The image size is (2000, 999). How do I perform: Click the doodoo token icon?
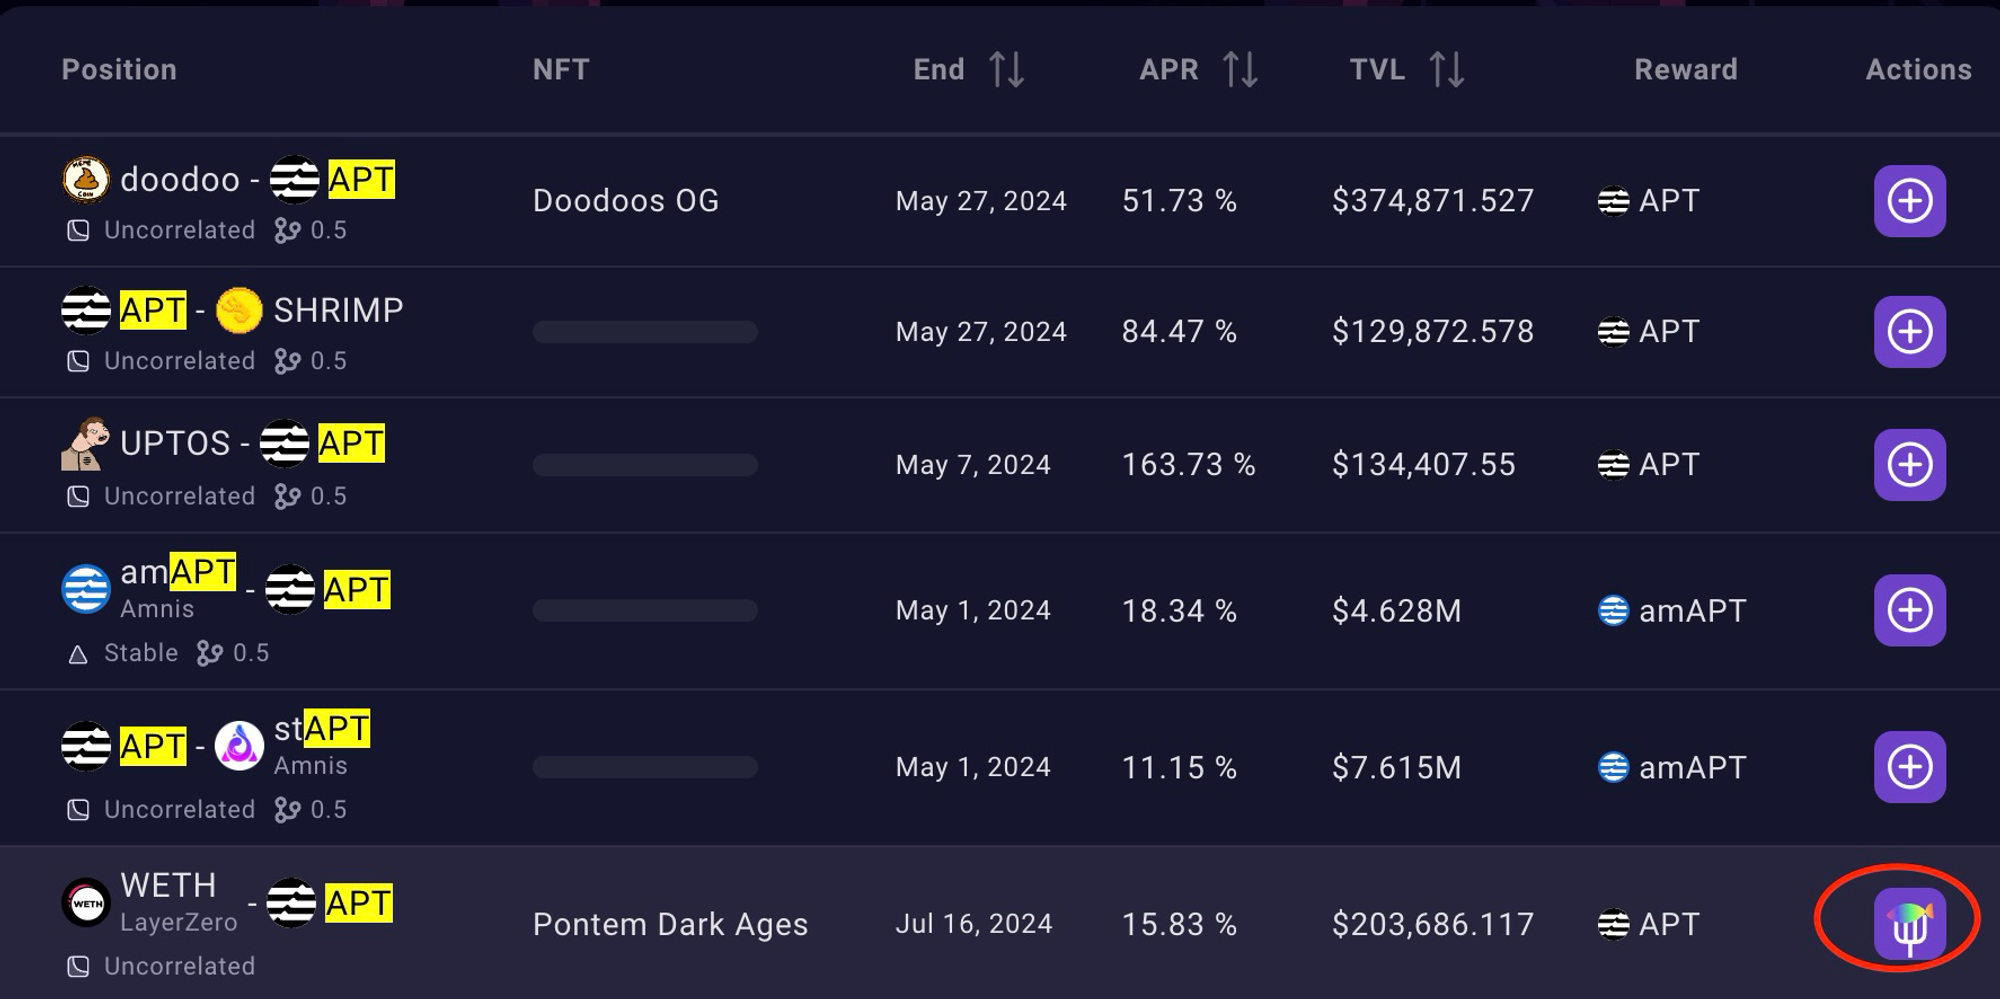tap(86, 180)
